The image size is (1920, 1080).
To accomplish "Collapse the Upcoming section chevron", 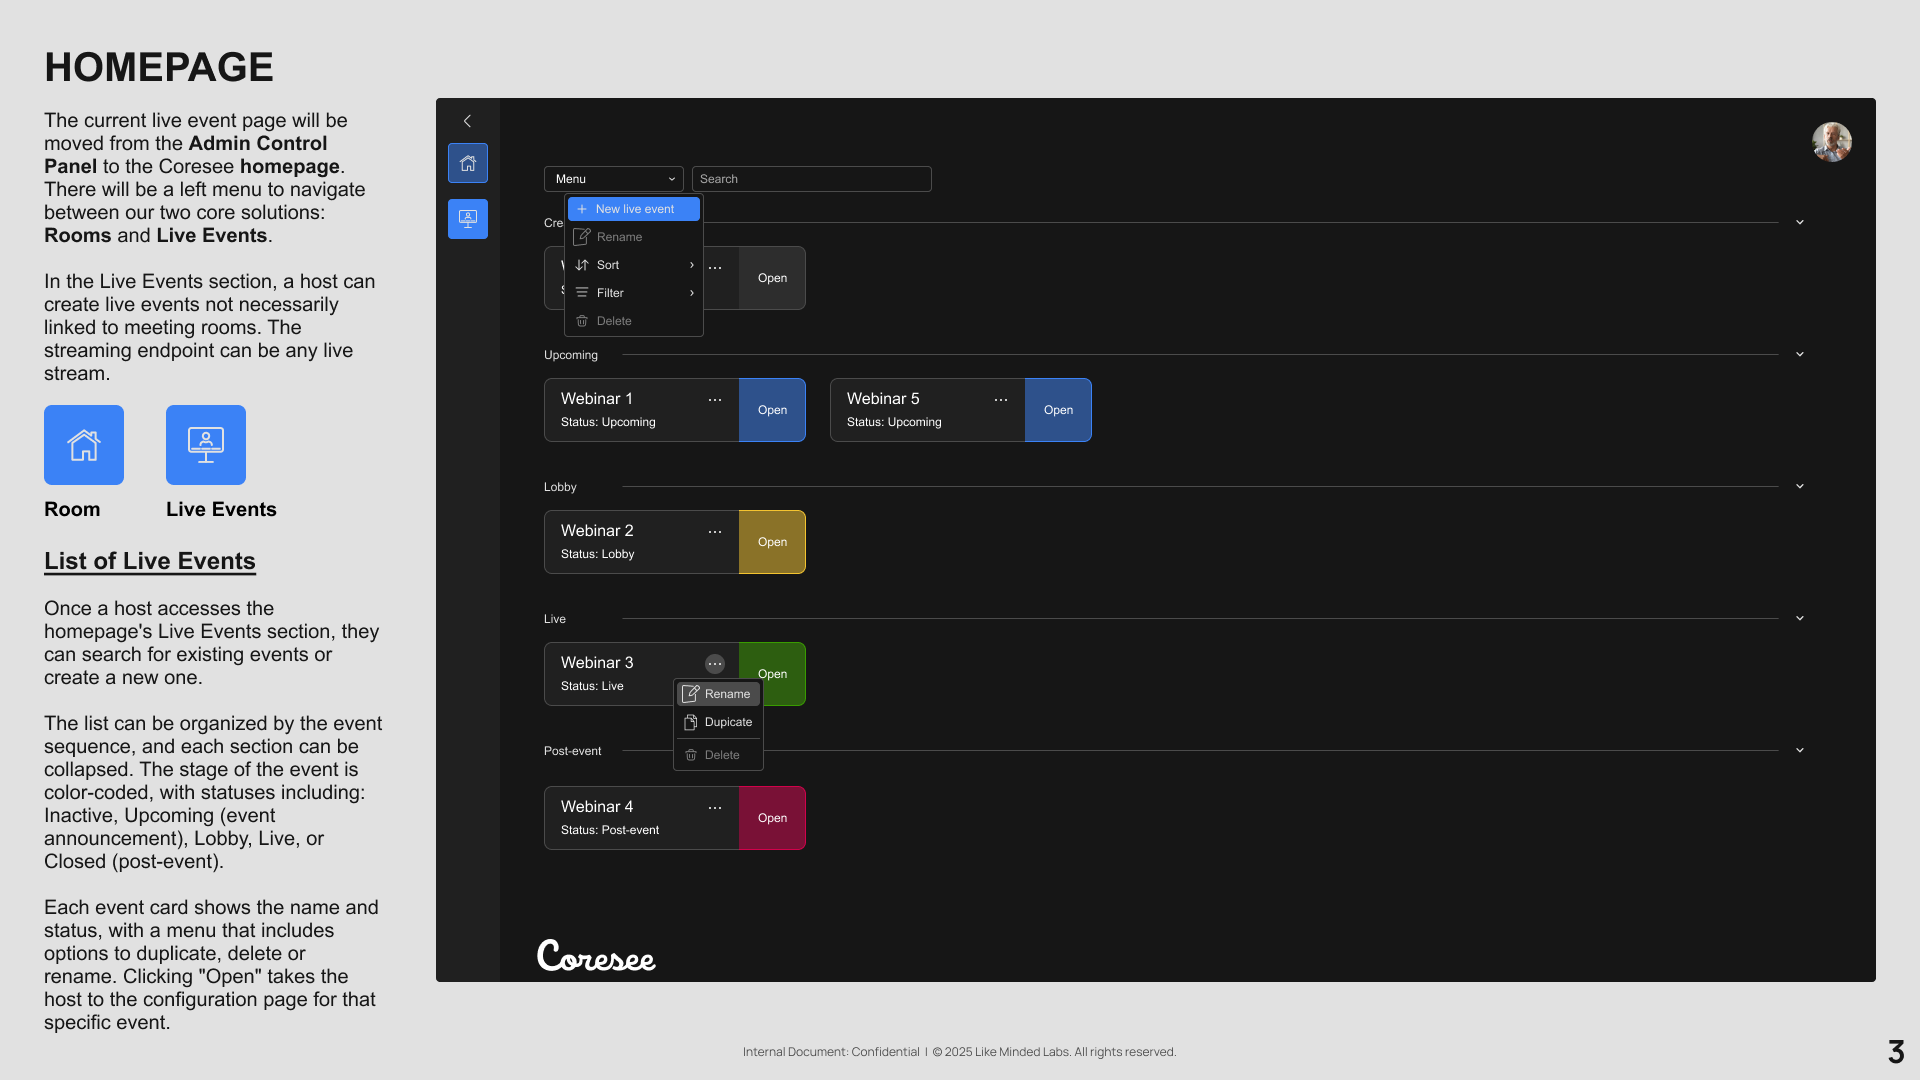I will pyautogui.click(x=1800, y=355).
